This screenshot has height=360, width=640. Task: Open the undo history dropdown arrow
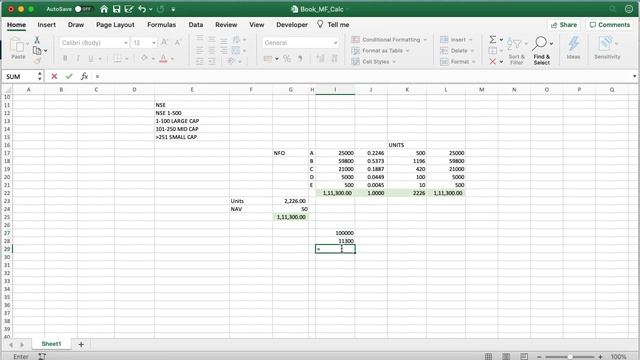pos(151,9)
